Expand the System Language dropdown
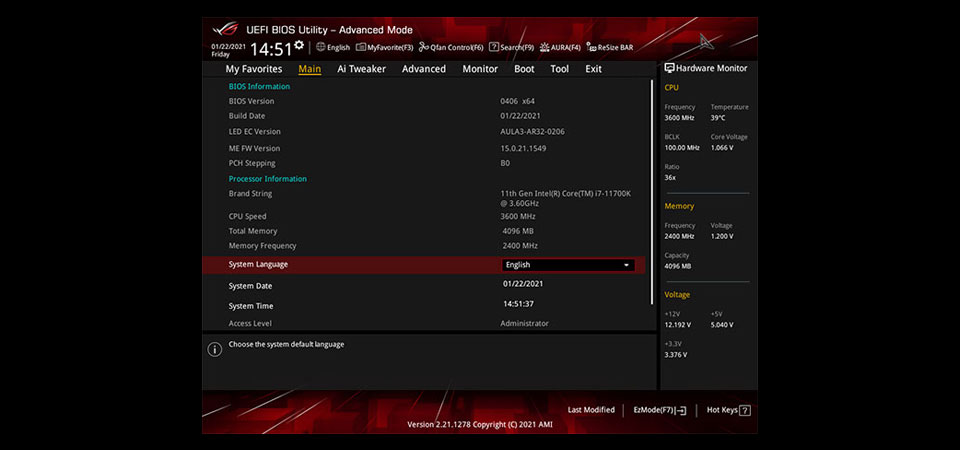The width and height of the screenshot is (960, 450). 568,265
